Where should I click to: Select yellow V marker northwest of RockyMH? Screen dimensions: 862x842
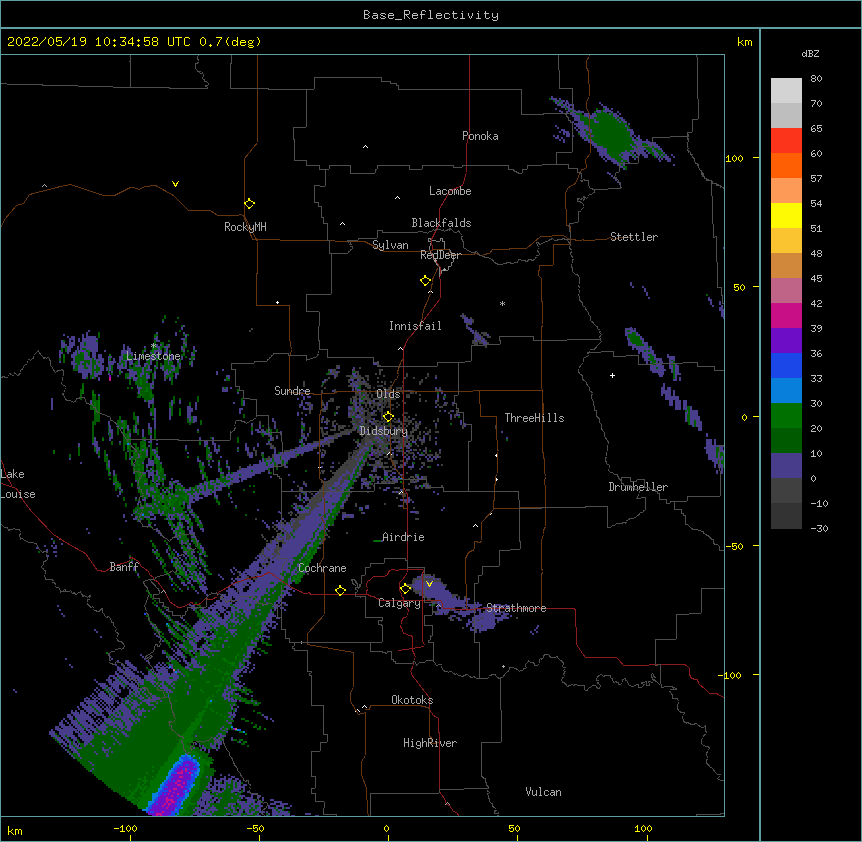pos(175,184)
